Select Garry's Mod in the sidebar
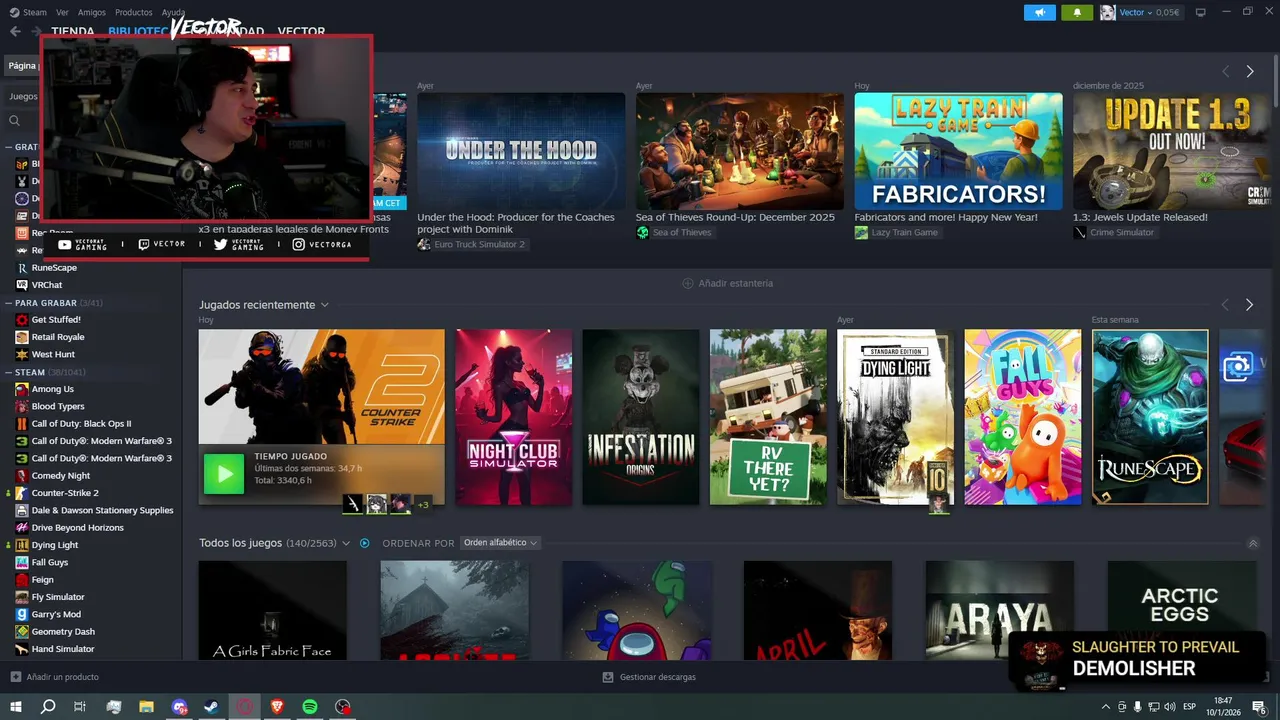This screenshot has height=720, width=1280. (56, 614)
